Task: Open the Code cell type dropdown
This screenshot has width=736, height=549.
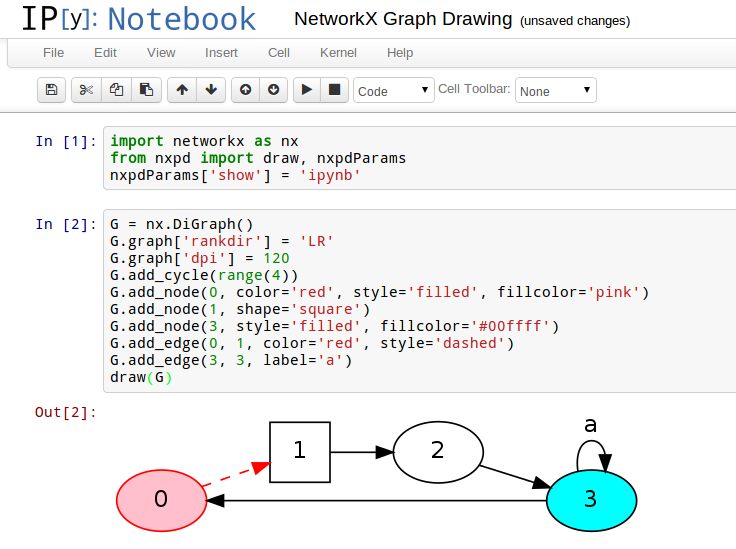Action: [x=394, y=91]
